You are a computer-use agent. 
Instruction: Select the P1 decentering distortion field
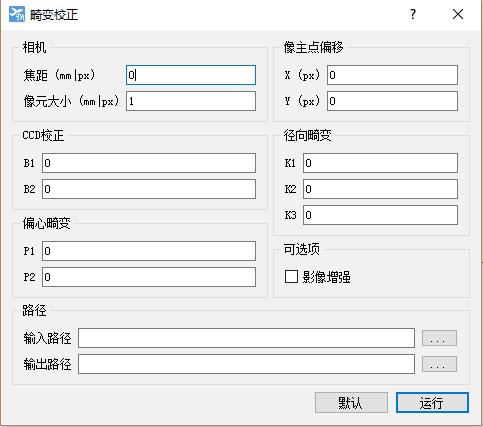[149, 251]
